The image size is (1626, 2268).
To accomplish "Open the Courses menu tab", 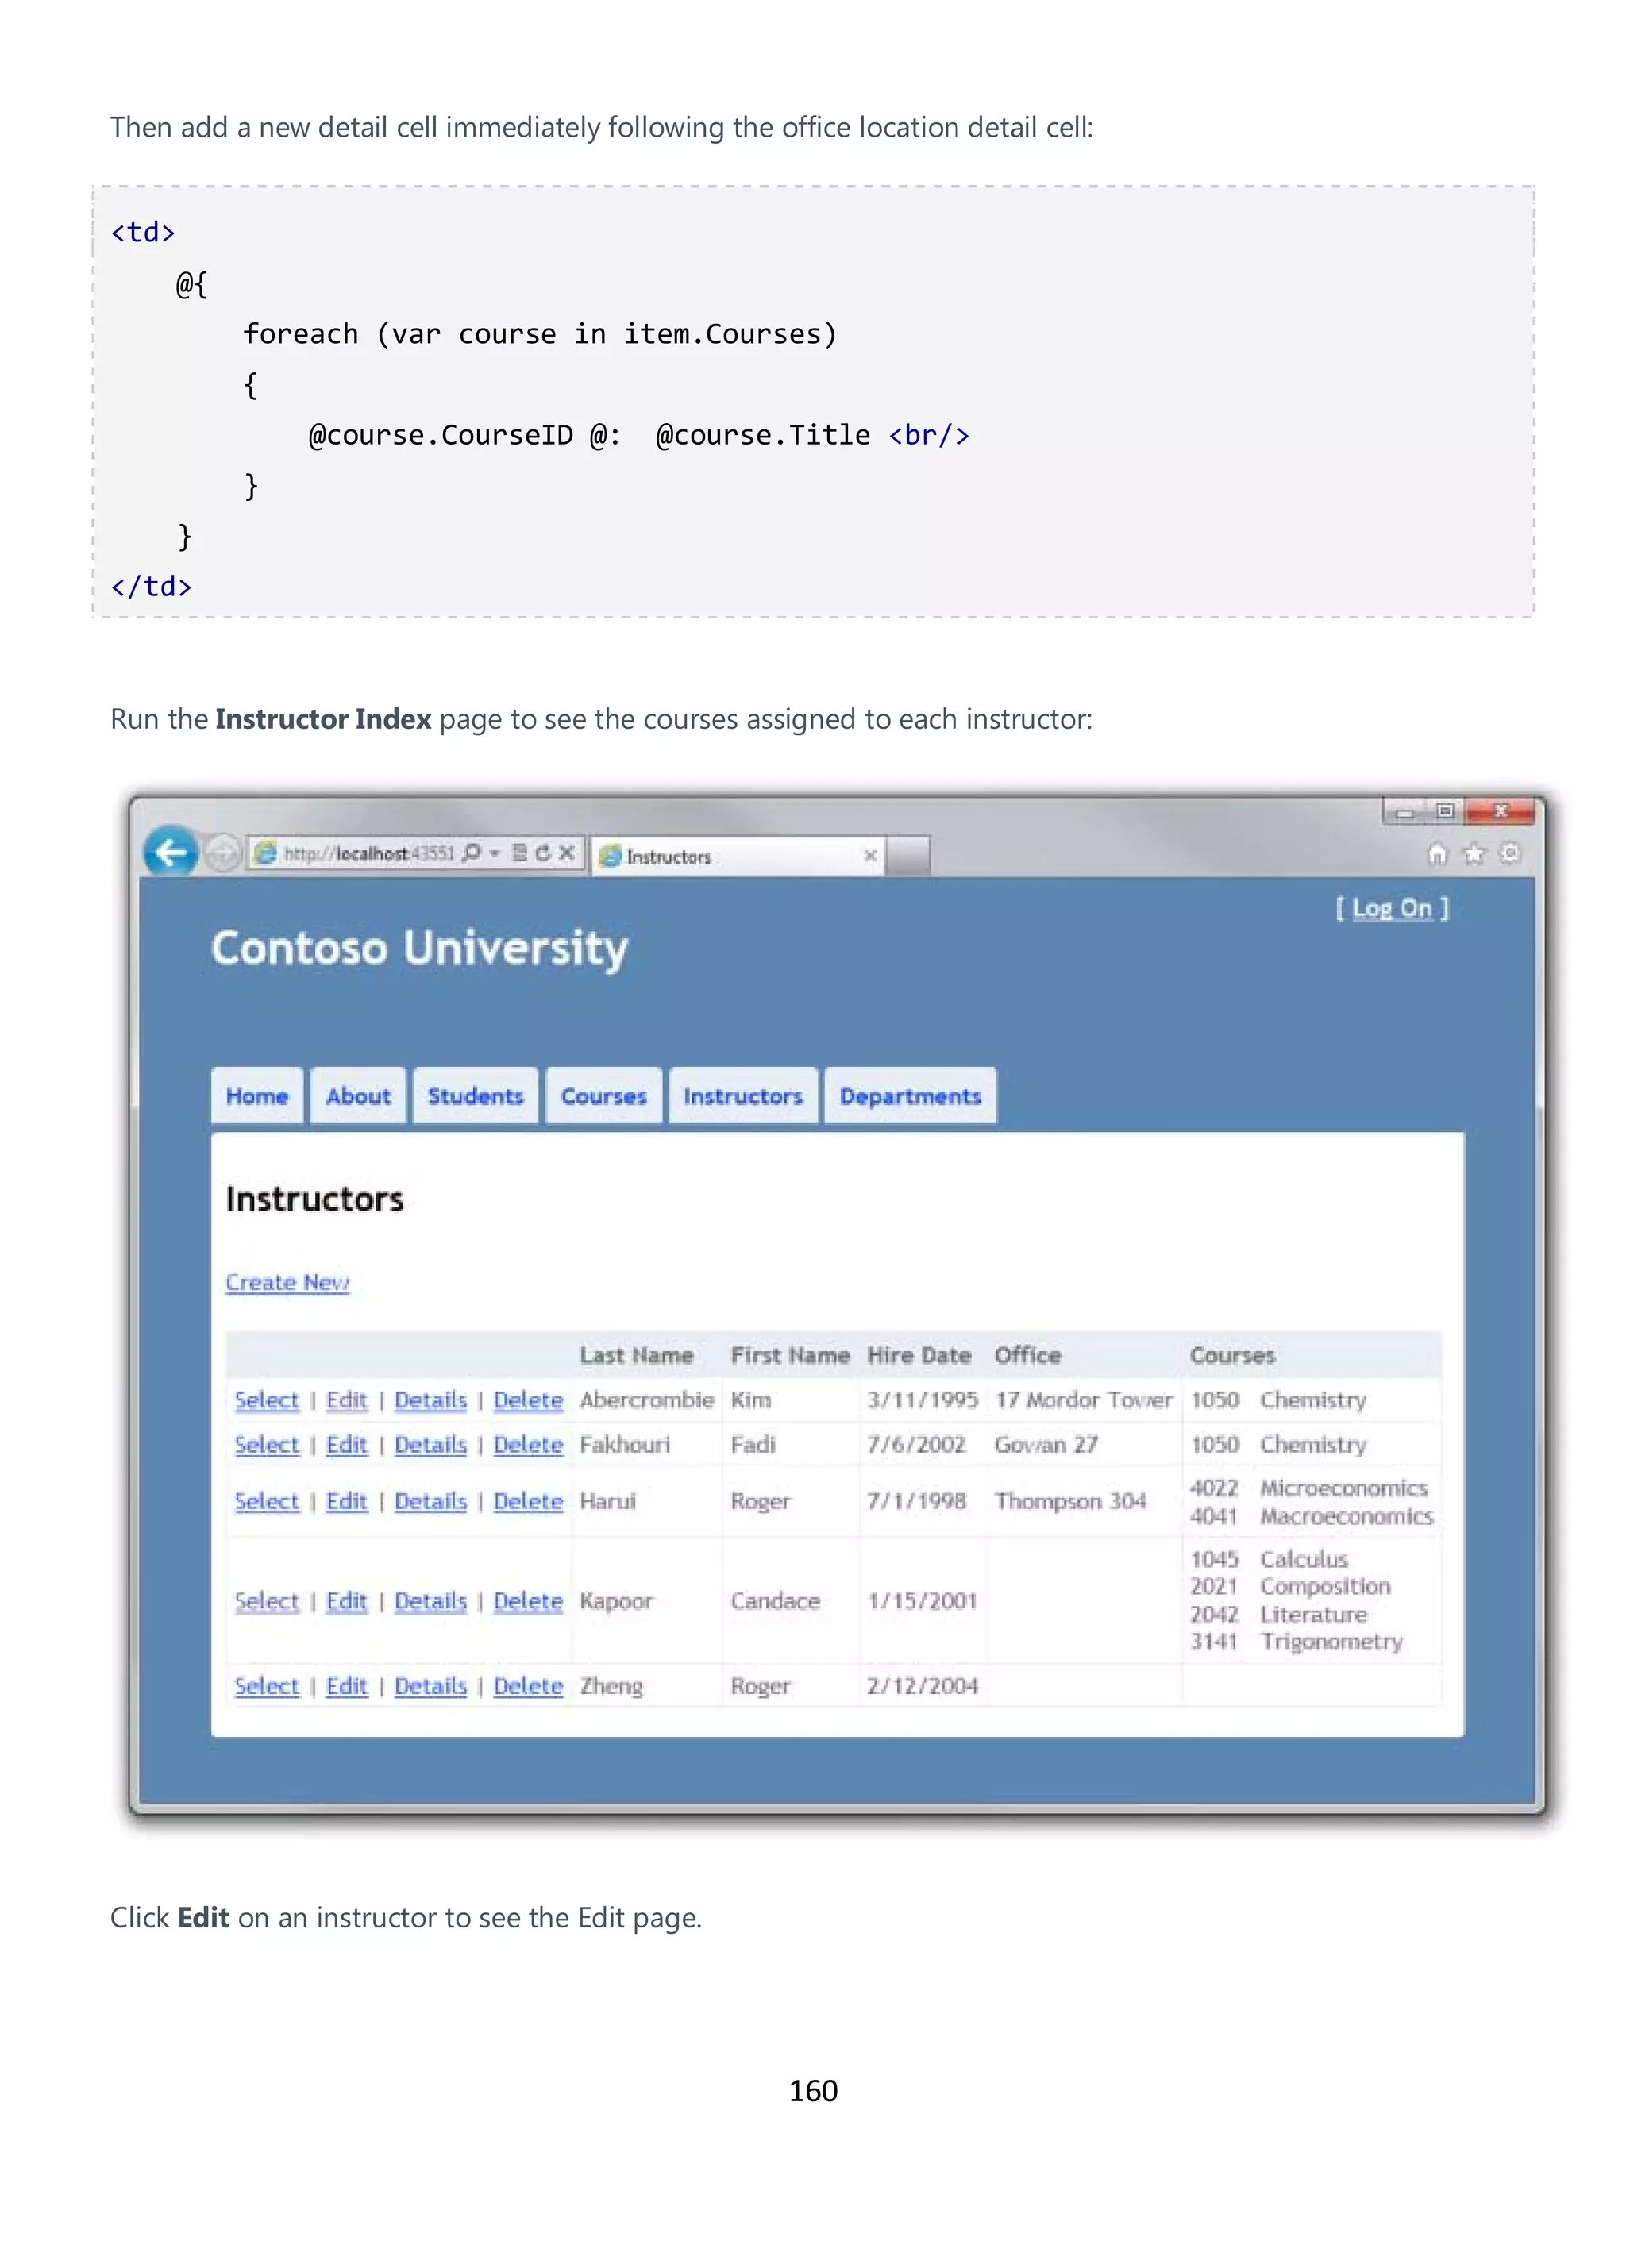I will click(604, 1096).
